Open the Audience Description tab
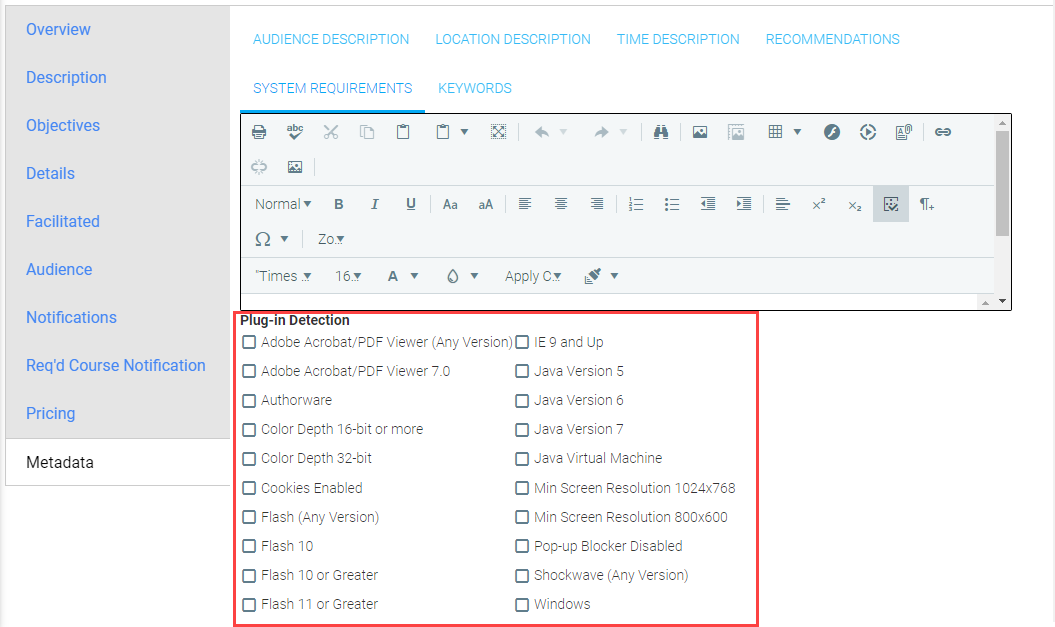 coord(331,39)
